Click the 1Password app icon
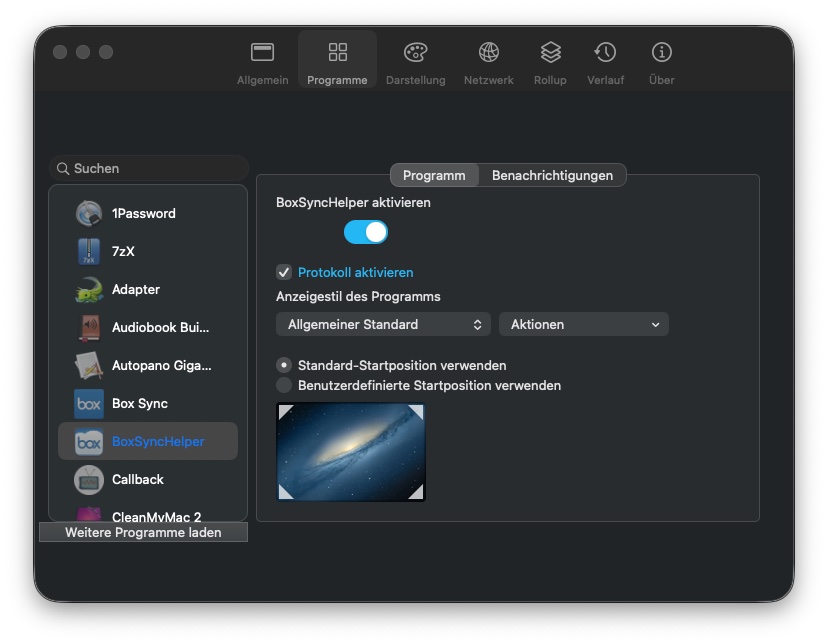This screenshot has height=644, width=828. click(x=89, y=213)
